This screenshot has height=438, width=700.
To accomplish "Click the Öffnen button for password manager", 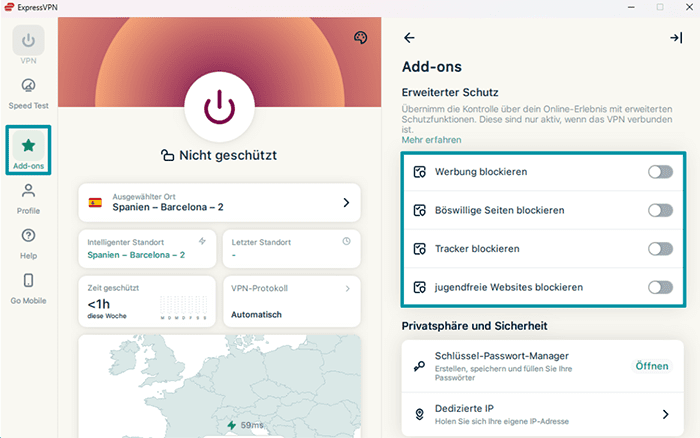I will pyautogui.click(x=651, y=366).
